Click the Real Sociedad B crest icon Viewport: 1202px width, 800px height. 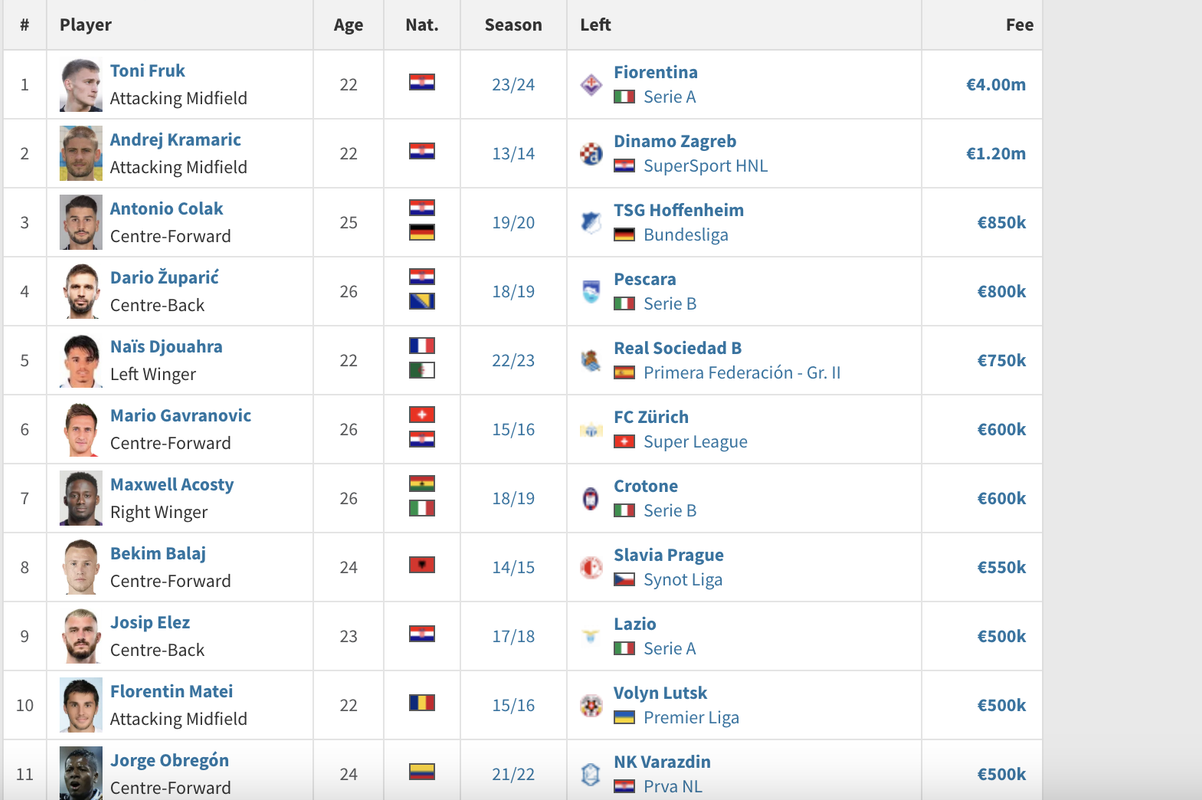[591, 361]
